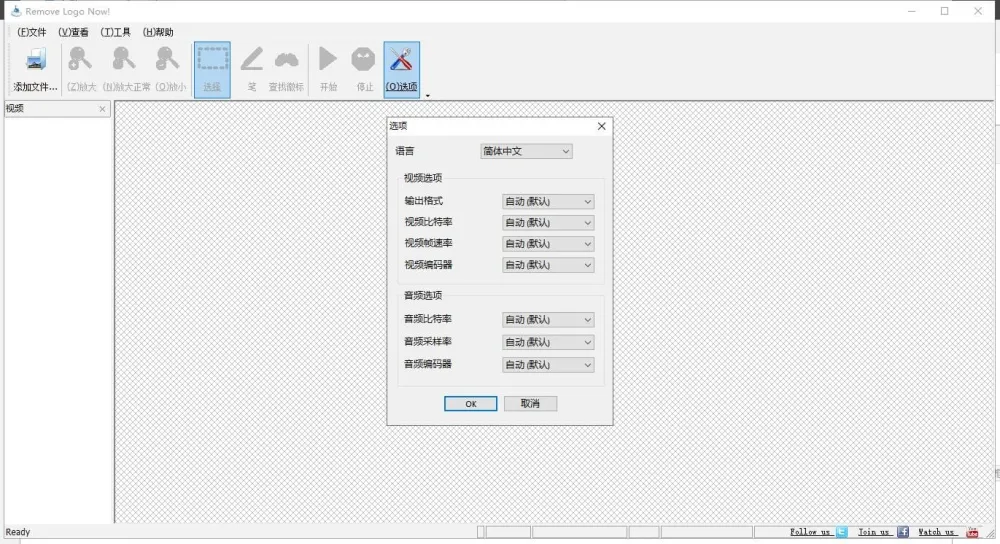Open the 视频编码器 video encoder dropdown
The width and height of the screenshot is (1000, 544).
click(x=548, y=266)
